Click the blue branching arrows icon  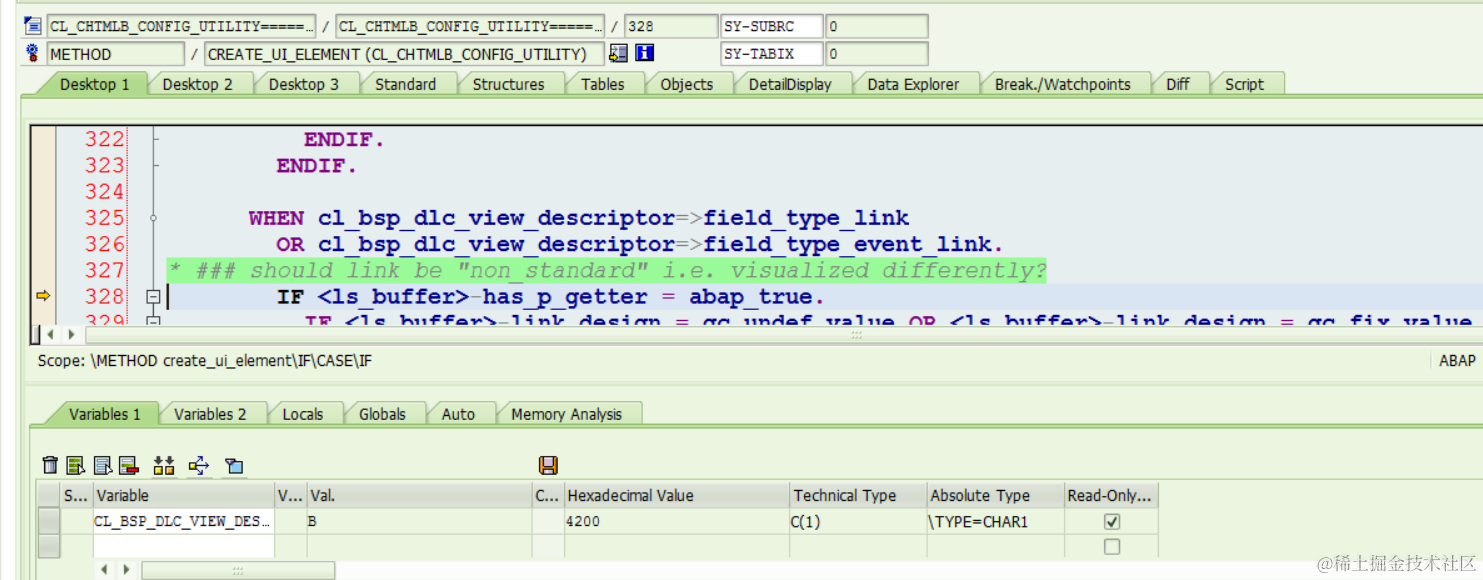click(199, 465)
